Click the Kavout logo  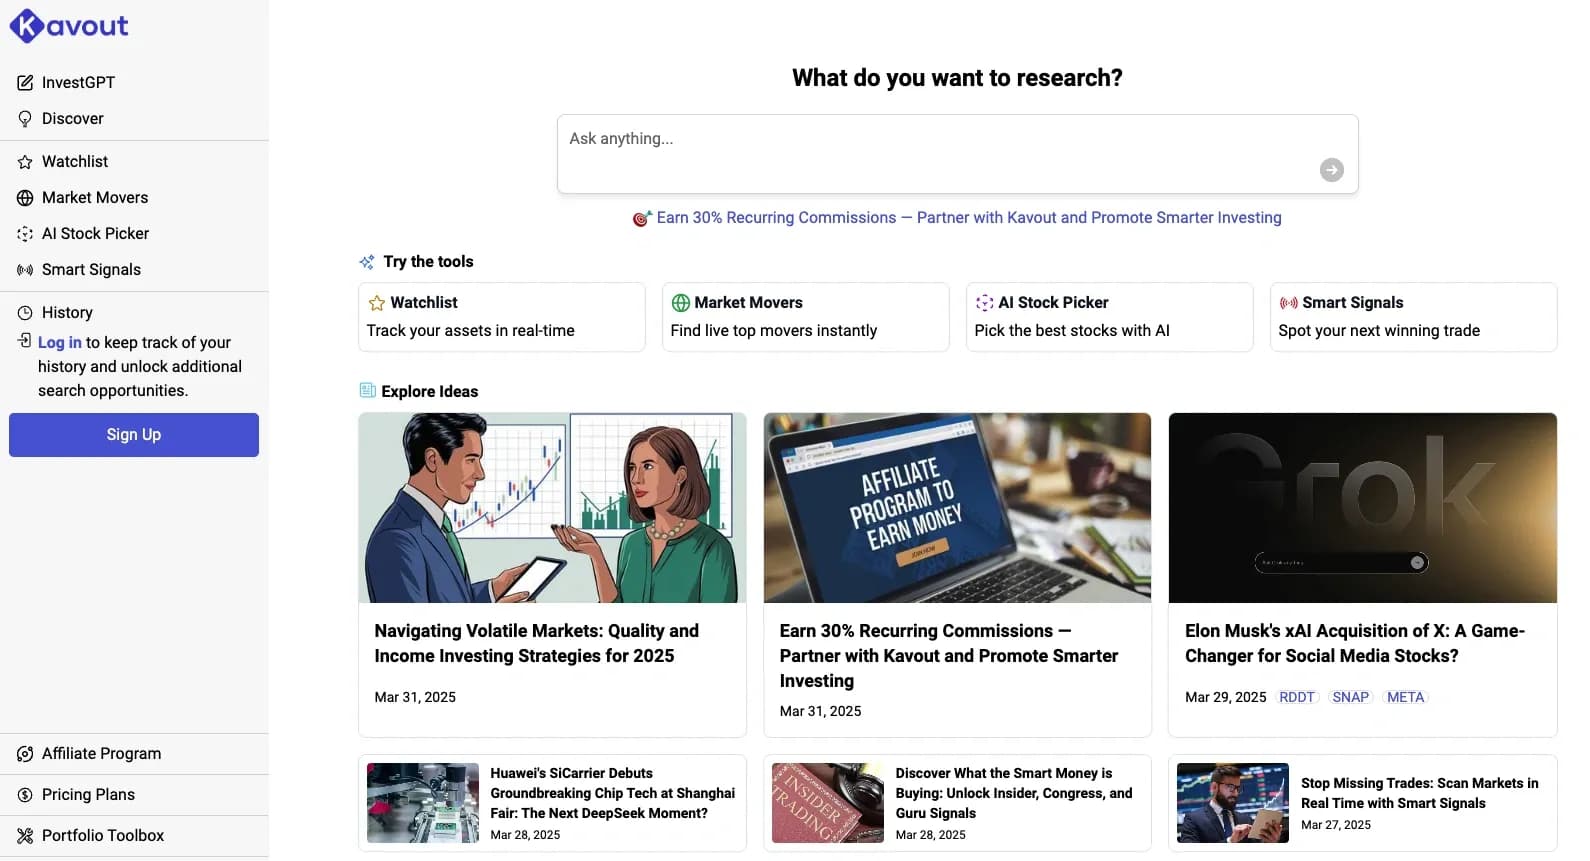(69, 25)
